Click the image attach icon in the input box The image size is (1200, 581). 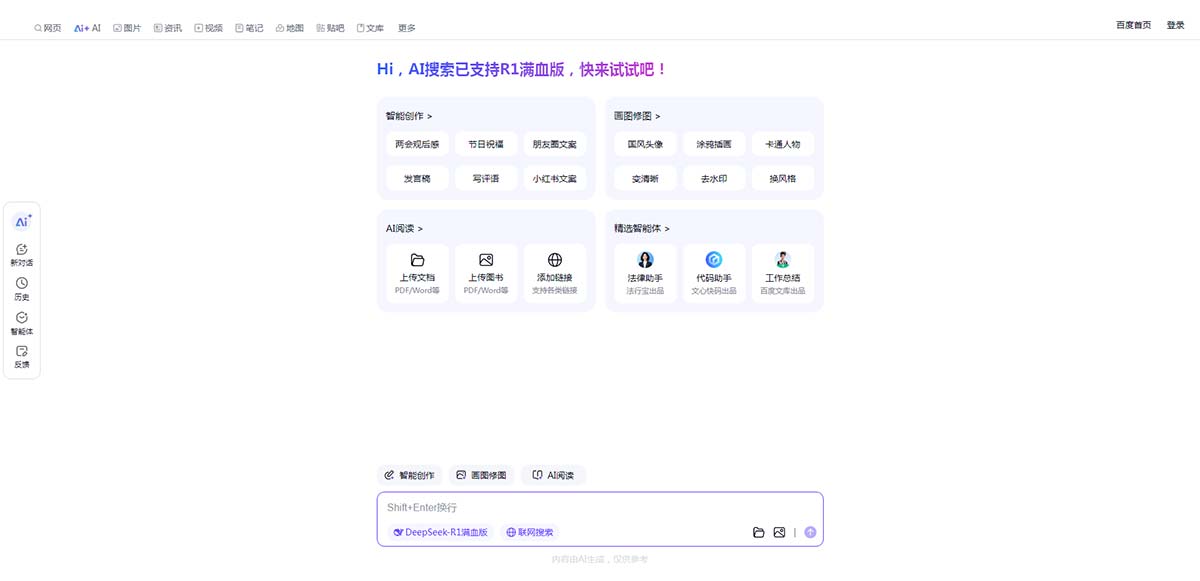779,533
